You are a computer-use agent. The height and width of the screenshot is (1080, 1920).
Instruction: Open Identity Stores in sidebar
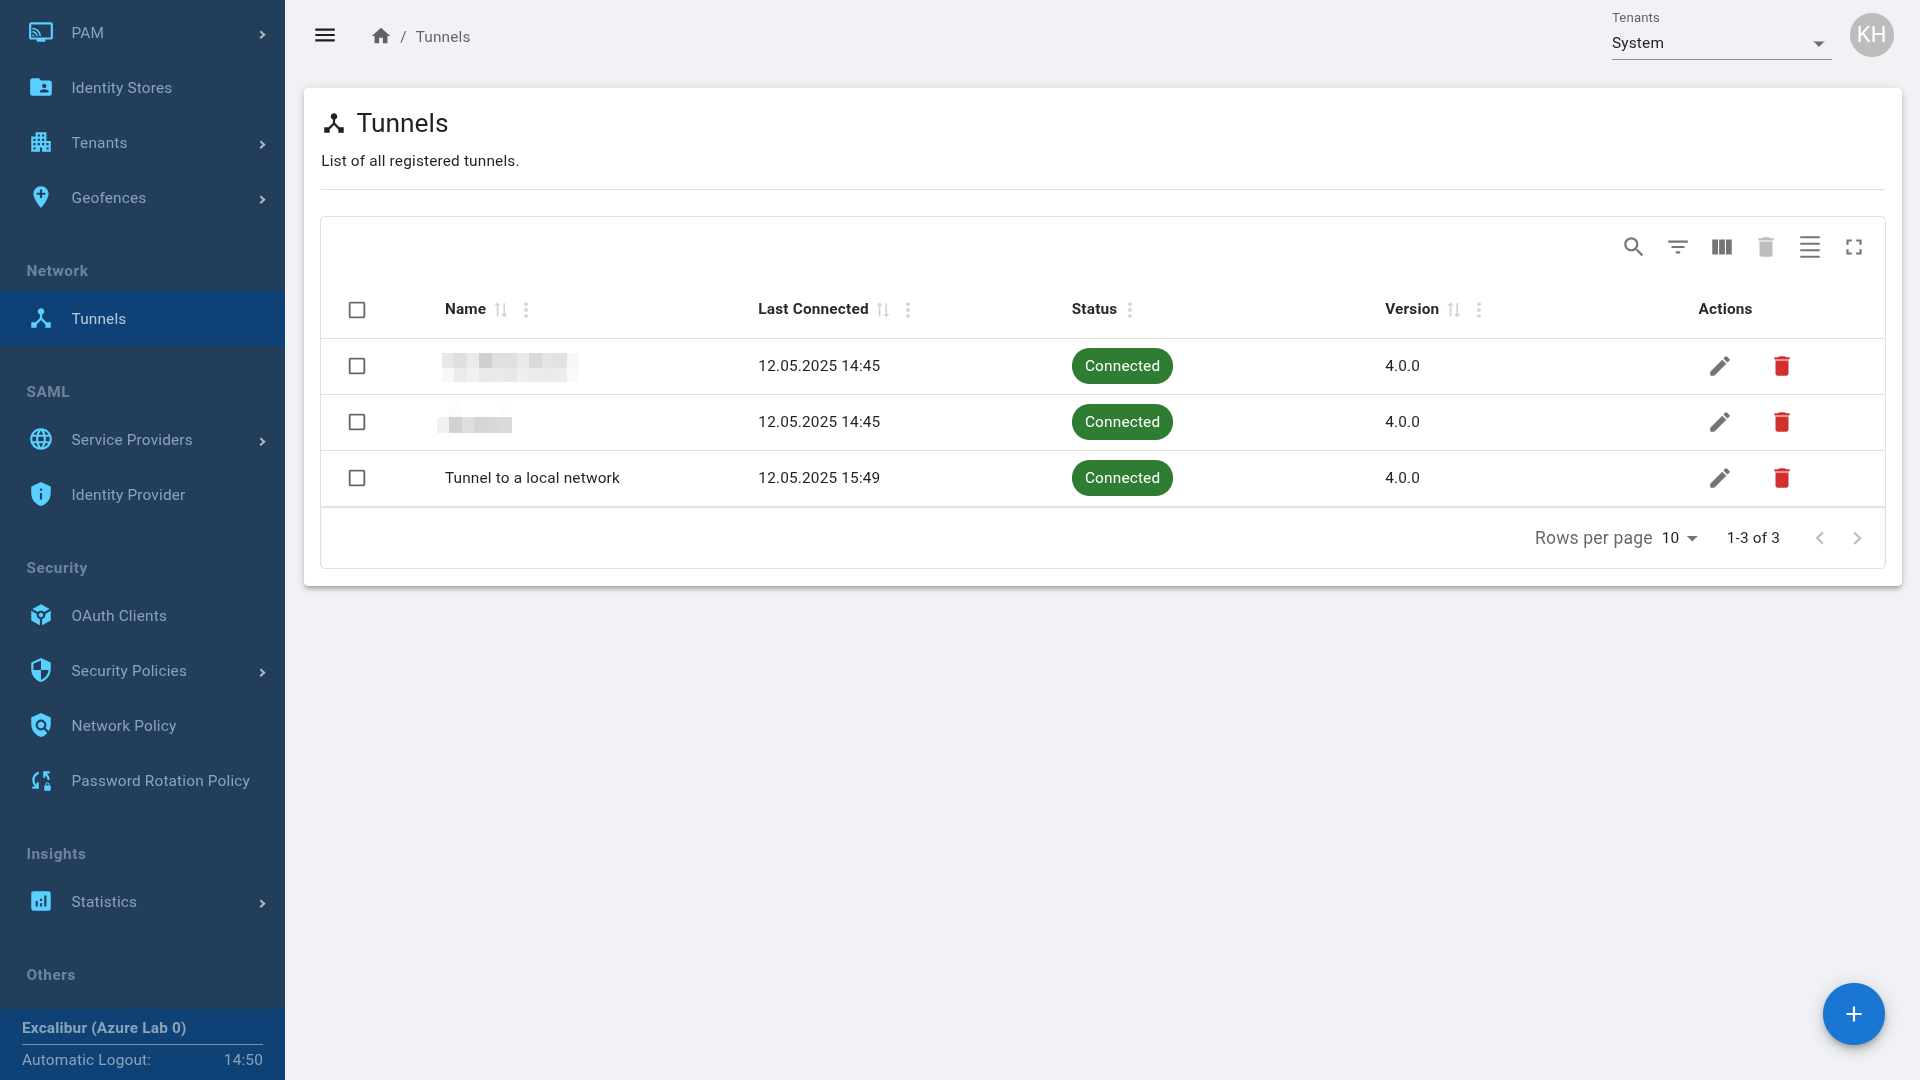pos(121,88)
